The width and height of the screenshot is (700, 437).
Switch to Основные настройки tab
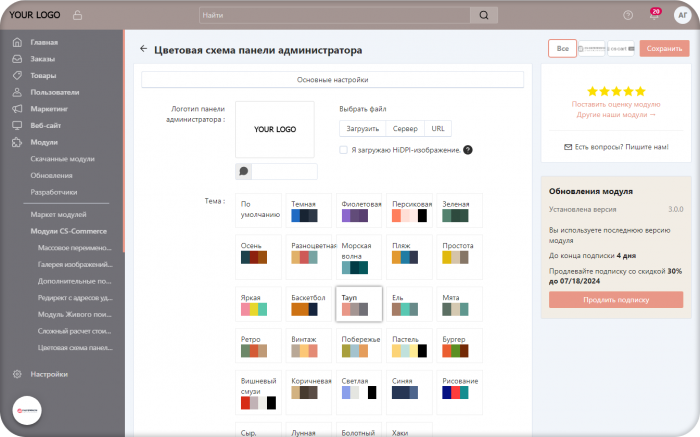click(333, 80)
